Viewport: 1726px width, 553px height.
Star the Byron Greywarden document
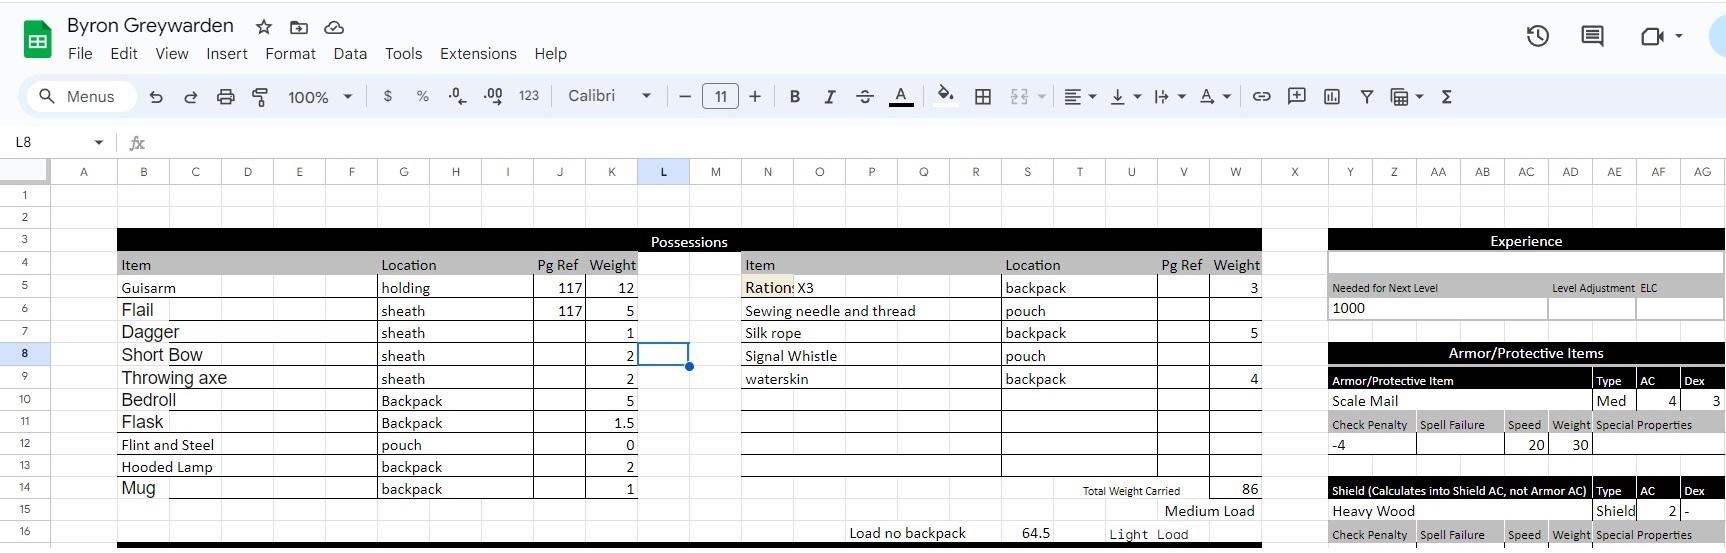[264, 27]
